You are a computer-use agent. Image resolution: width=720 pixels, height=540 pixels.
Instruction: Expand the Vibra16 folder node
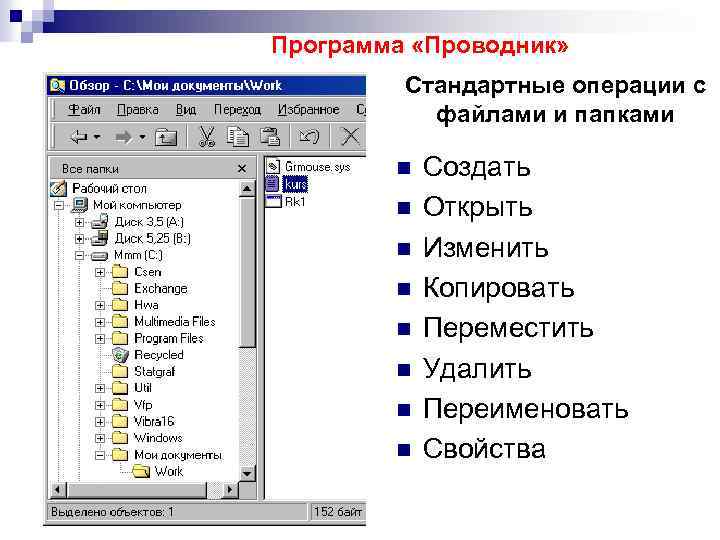tap(100, 422)
